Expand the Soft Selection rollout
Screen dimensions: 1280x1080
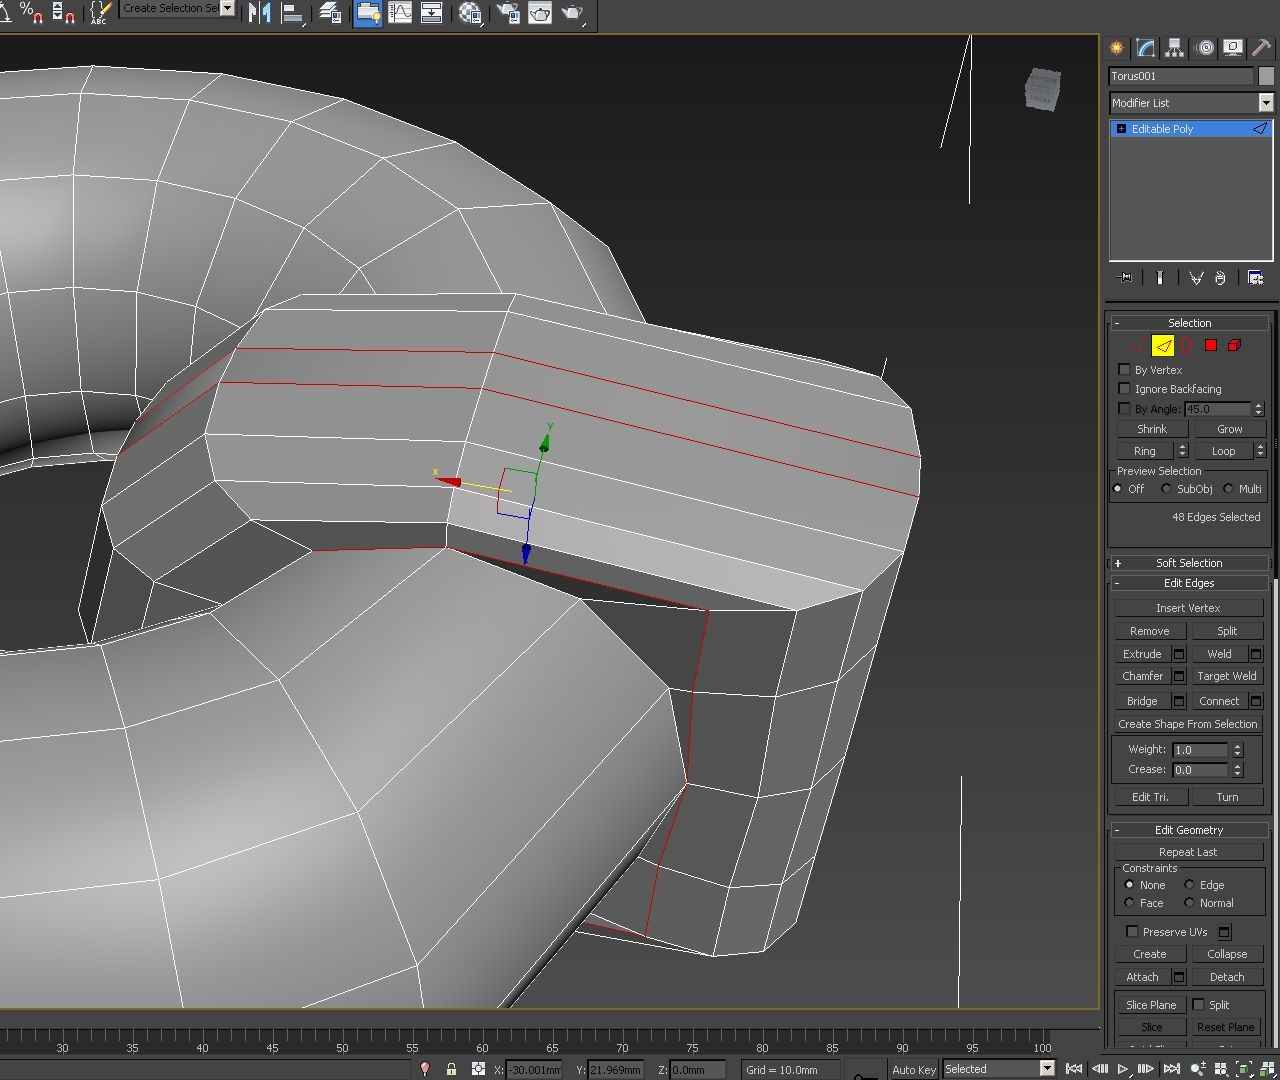1188,562
